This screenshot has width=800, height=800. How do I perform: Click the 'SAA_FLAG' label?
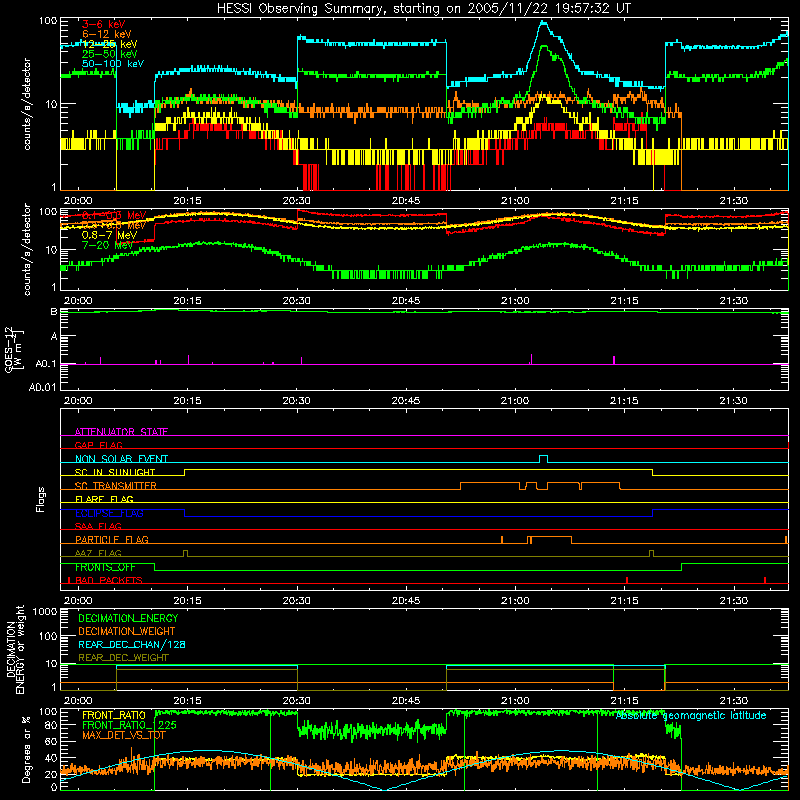(x=98, y=526)
